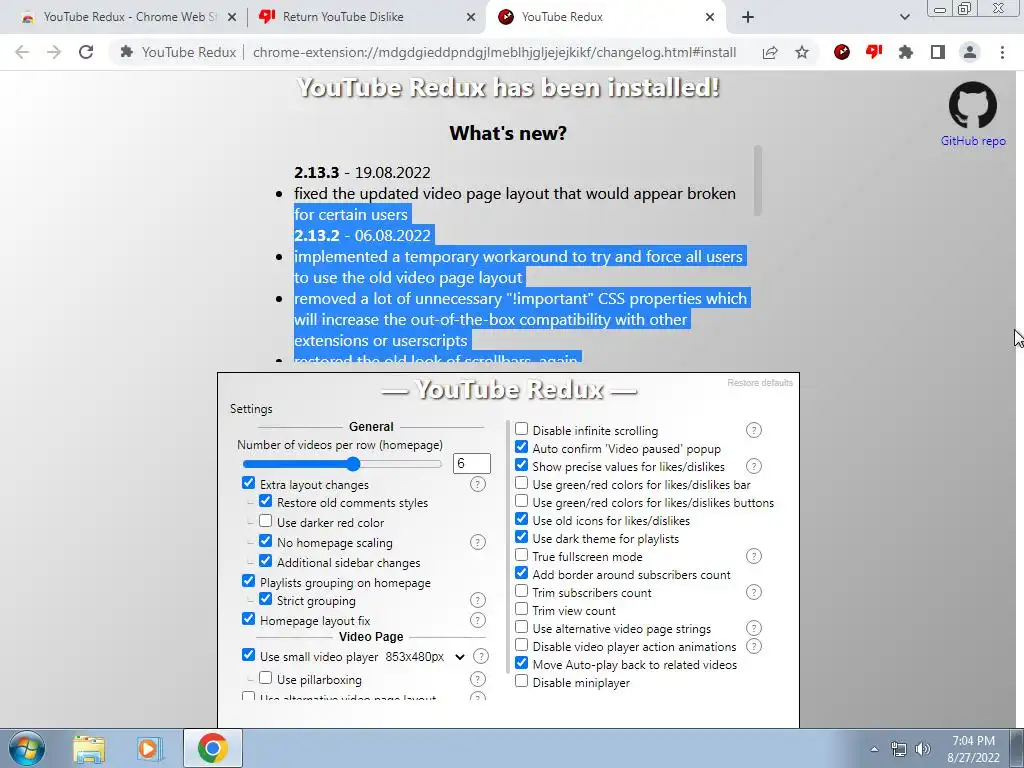Enable Use pillarboxing checkbox
Image resolution: width=1024 pixels, height=768 pixels.
coord(265,678)
